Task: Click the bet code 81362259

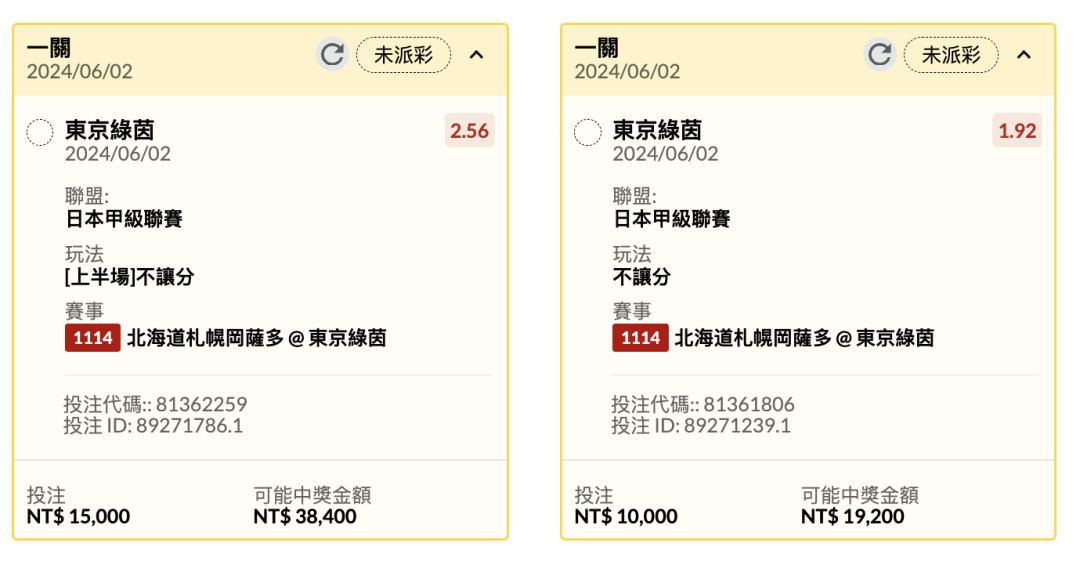Action: (201, 405)
